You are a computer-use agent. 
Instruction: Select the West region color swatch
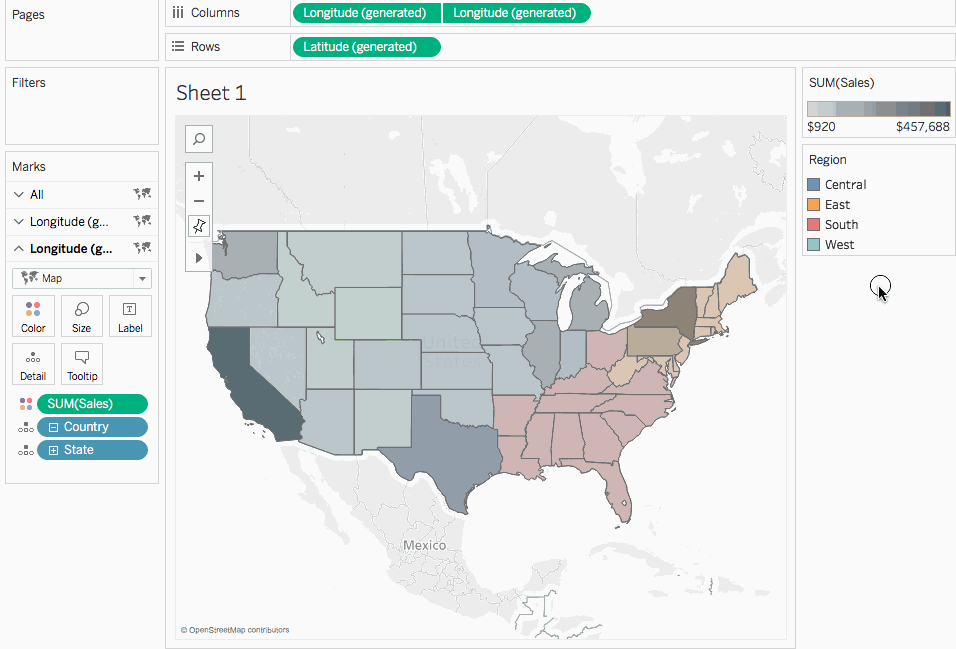tap(813, 245)
